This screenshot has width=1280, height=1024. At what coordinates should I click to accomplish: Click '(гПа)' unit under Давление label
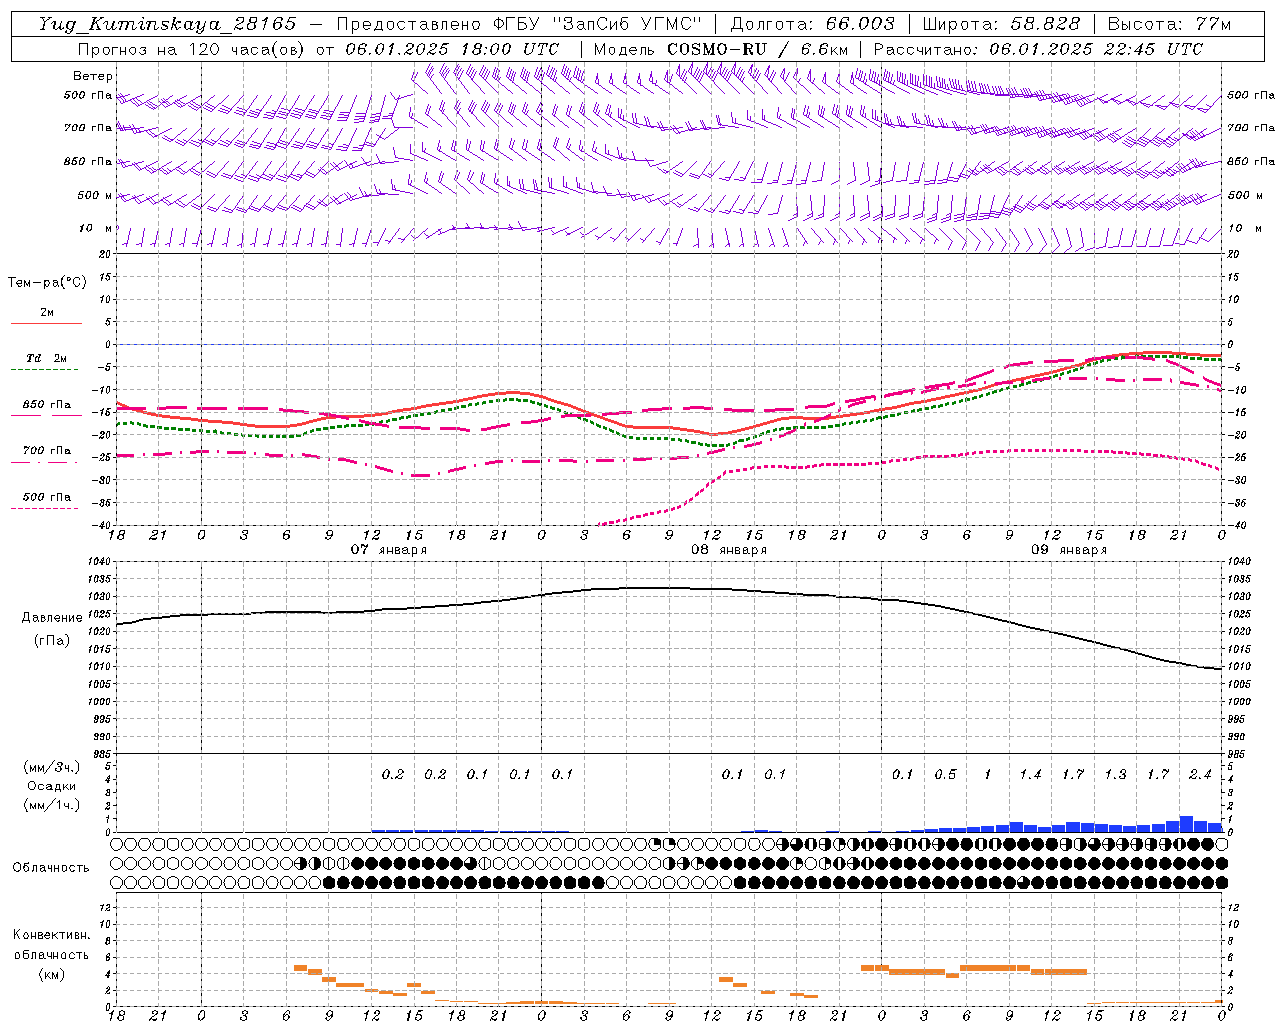52,641
